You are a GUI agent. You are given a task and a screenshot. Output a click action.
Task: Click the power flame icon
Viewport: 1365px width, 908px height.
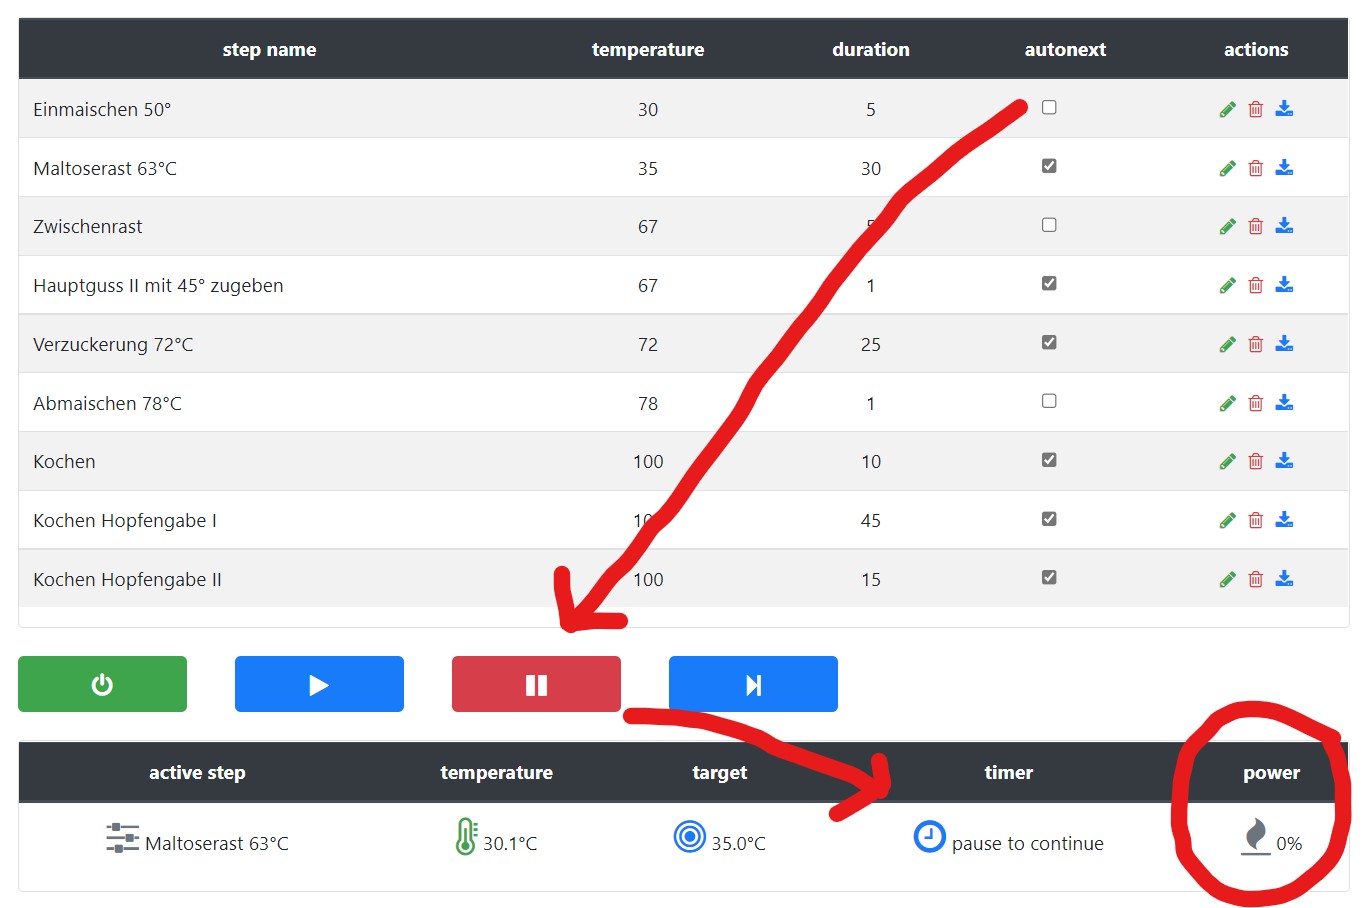pos(1255,836)
